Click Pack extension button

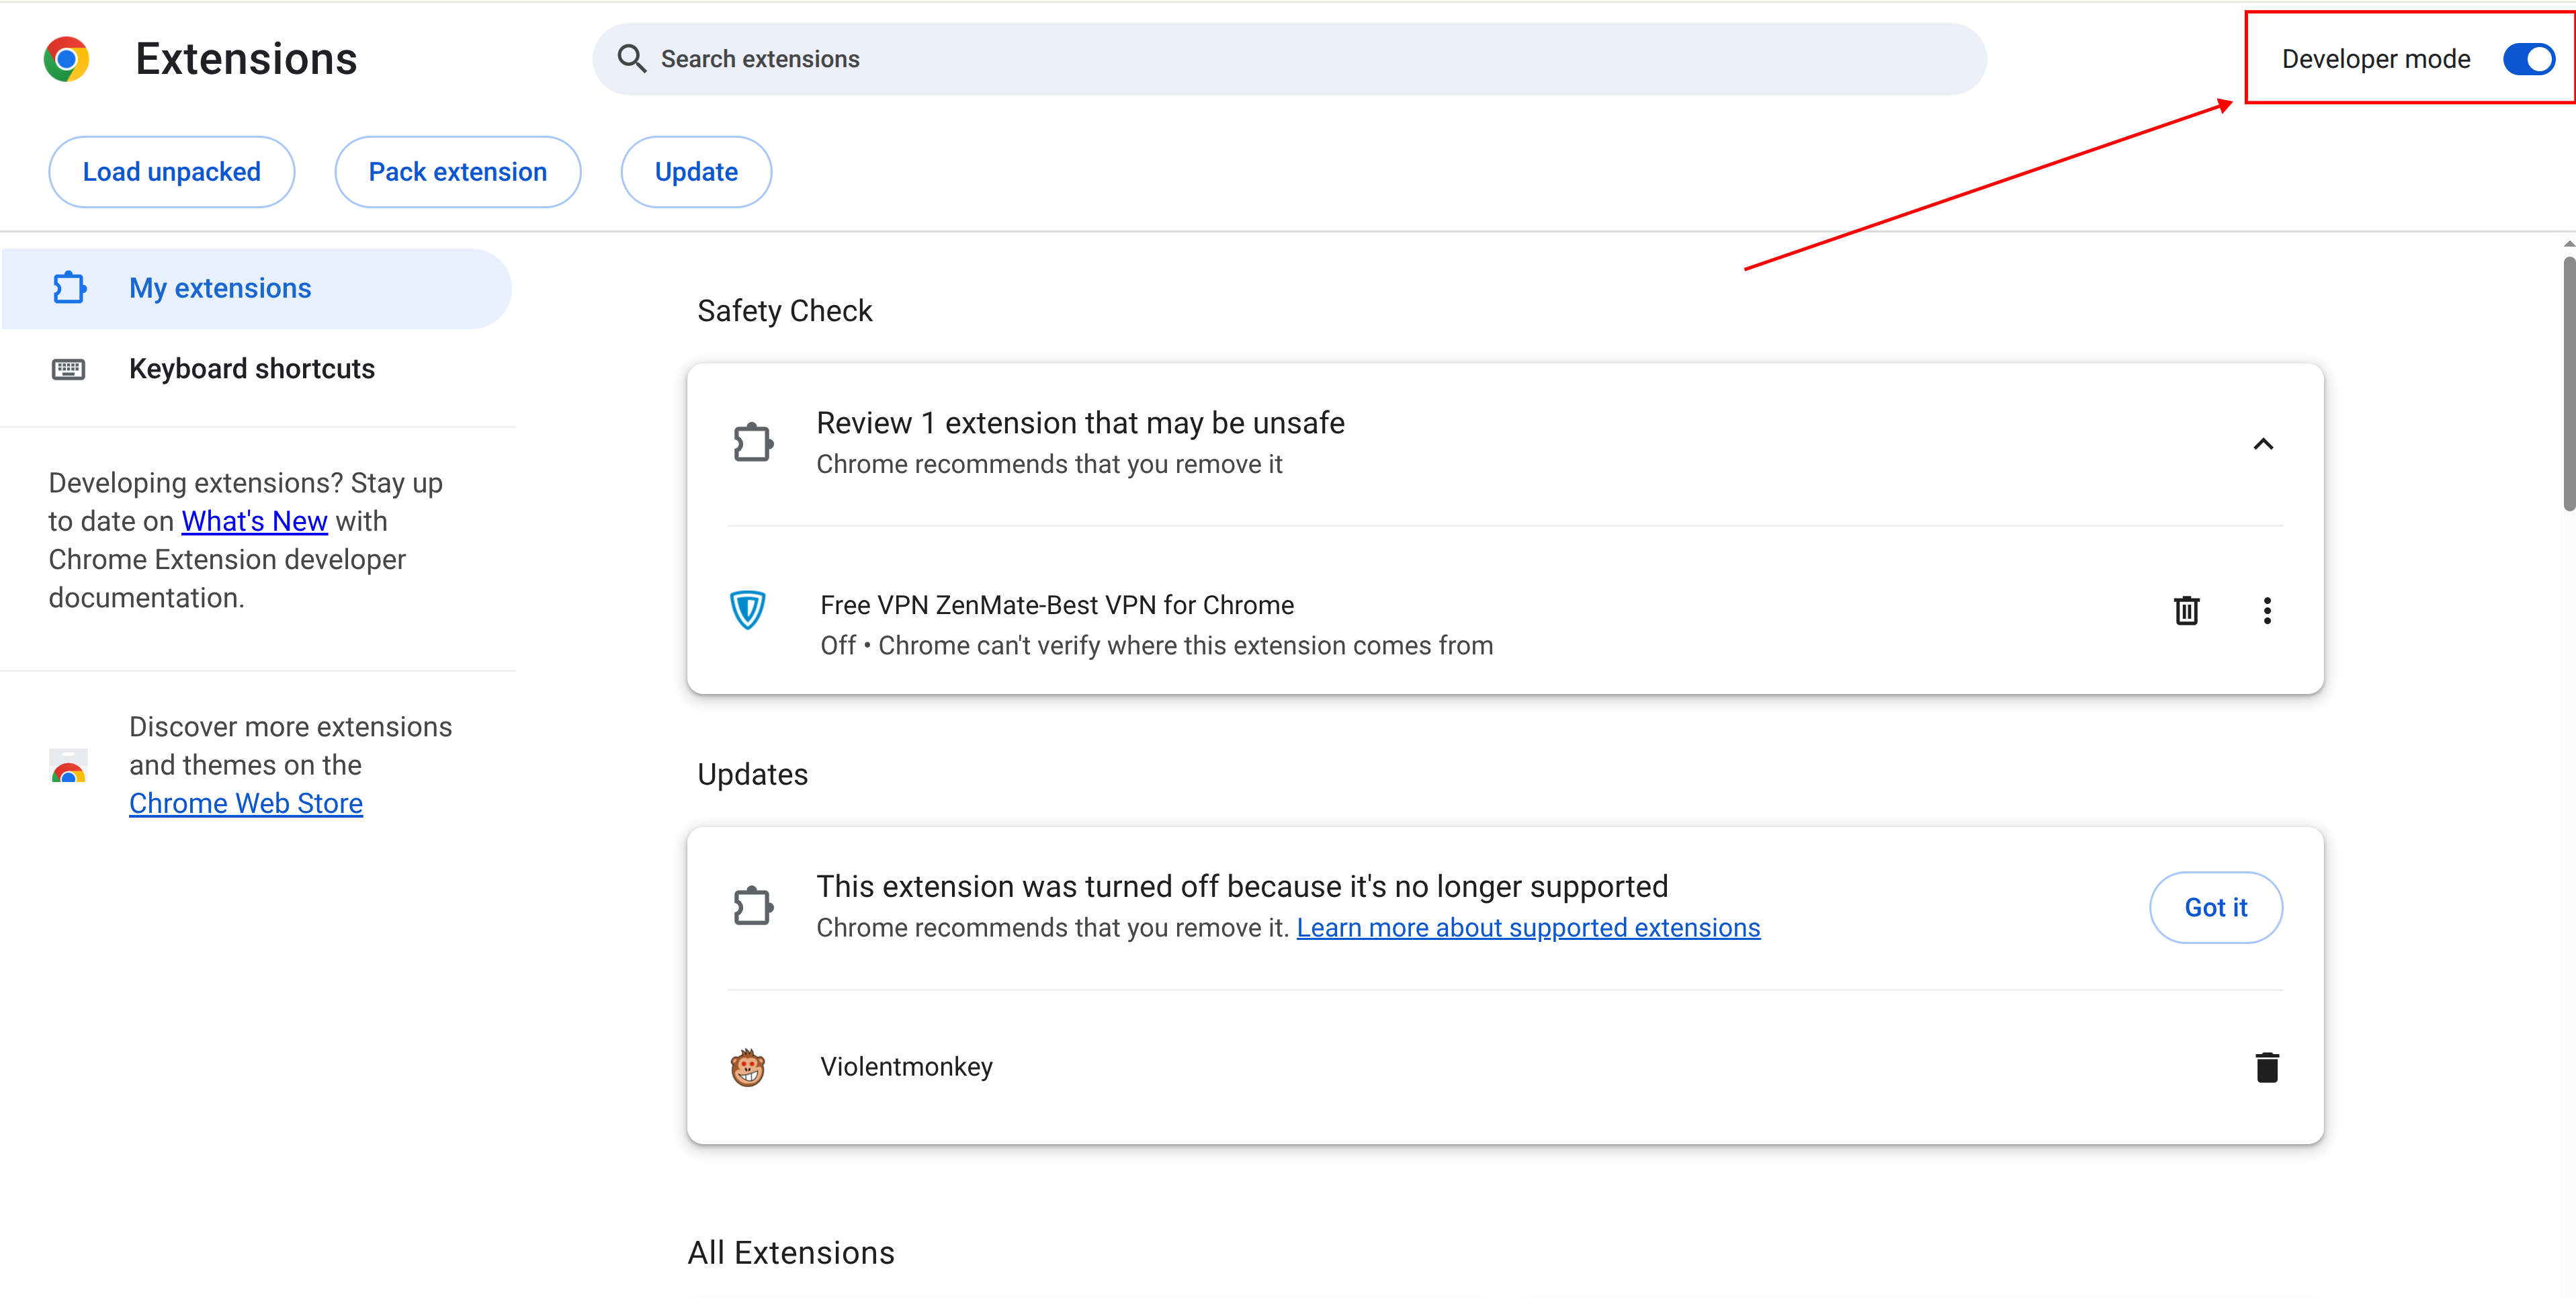point(457,172)
